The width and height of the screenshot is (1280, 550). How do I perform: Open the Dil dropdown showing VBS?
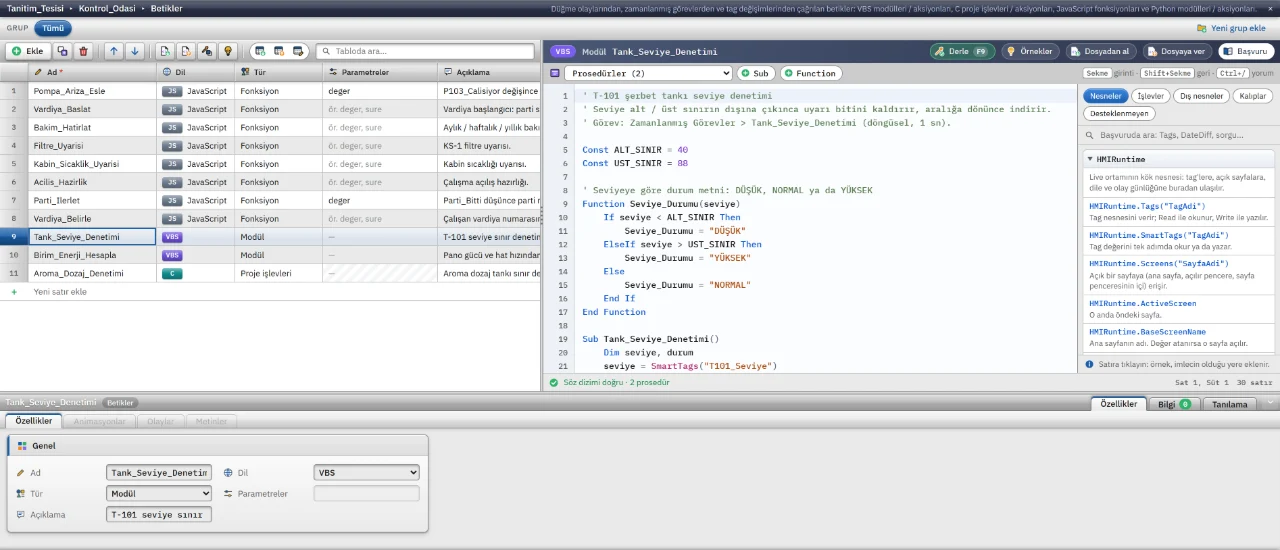click(x=366, y=473)
